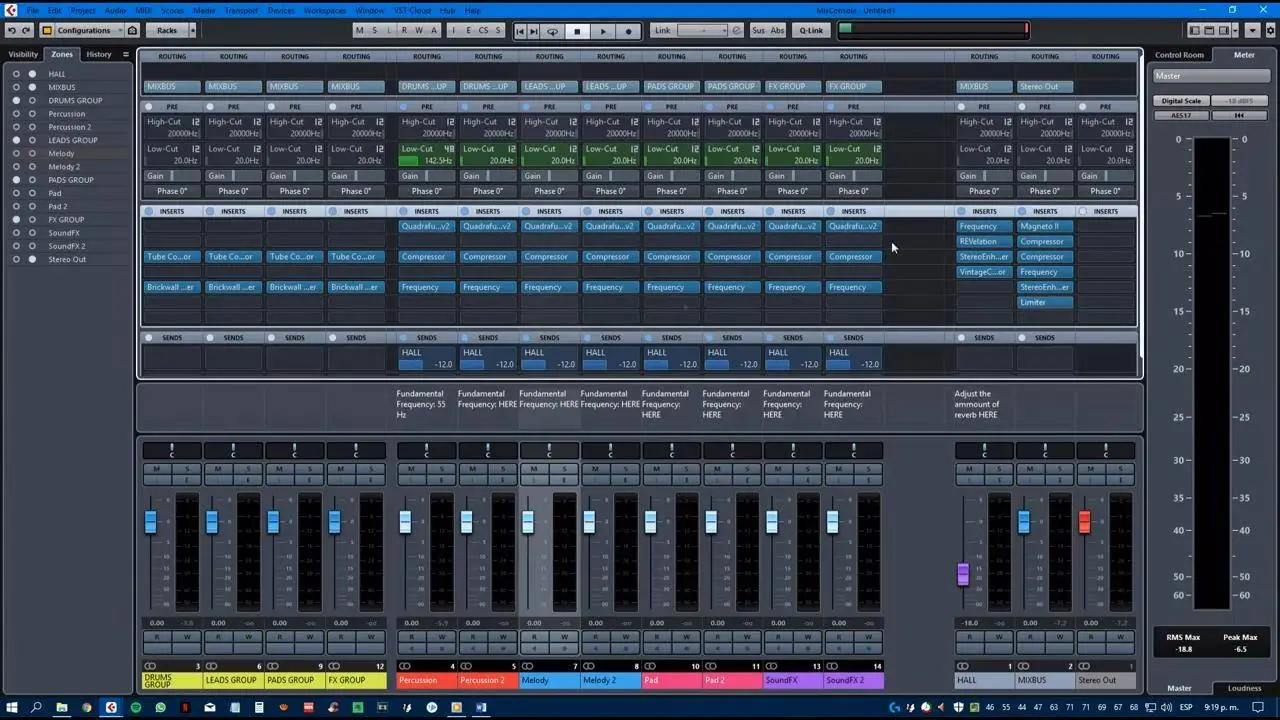Click the Limiter insert on MIXBUS

coord(1044,302)
